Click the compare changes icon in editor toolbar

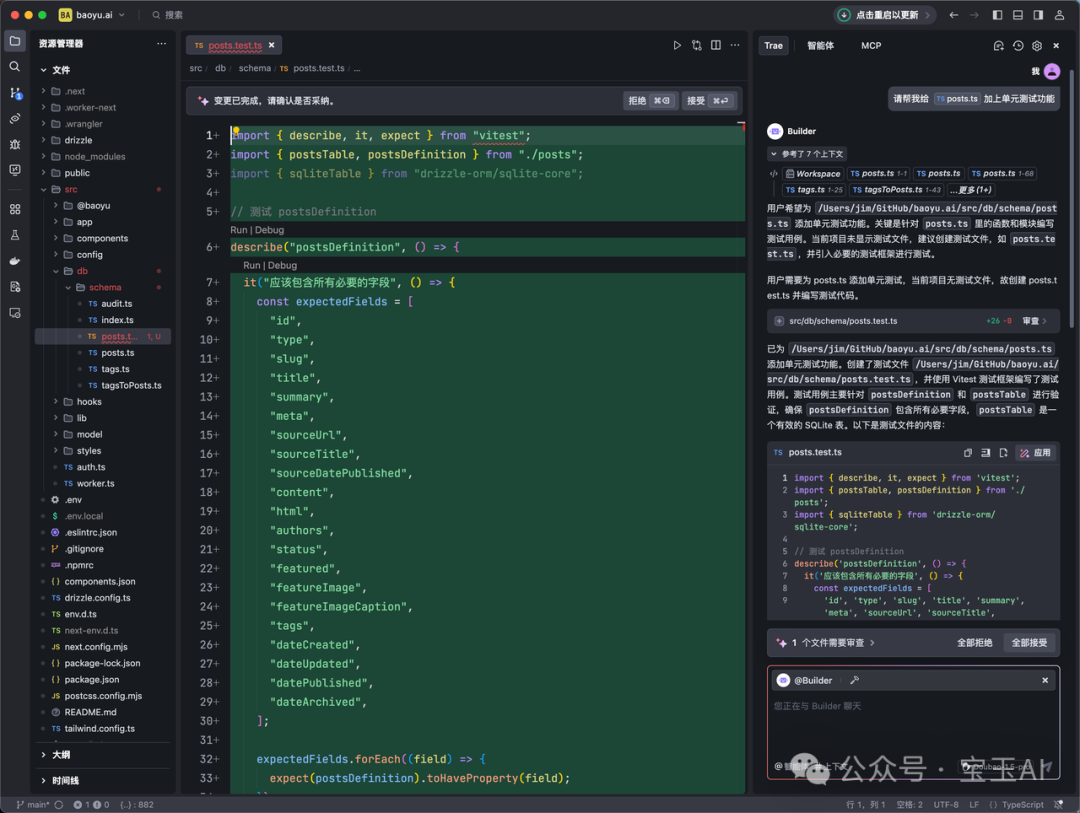click(x=696, y=45)
